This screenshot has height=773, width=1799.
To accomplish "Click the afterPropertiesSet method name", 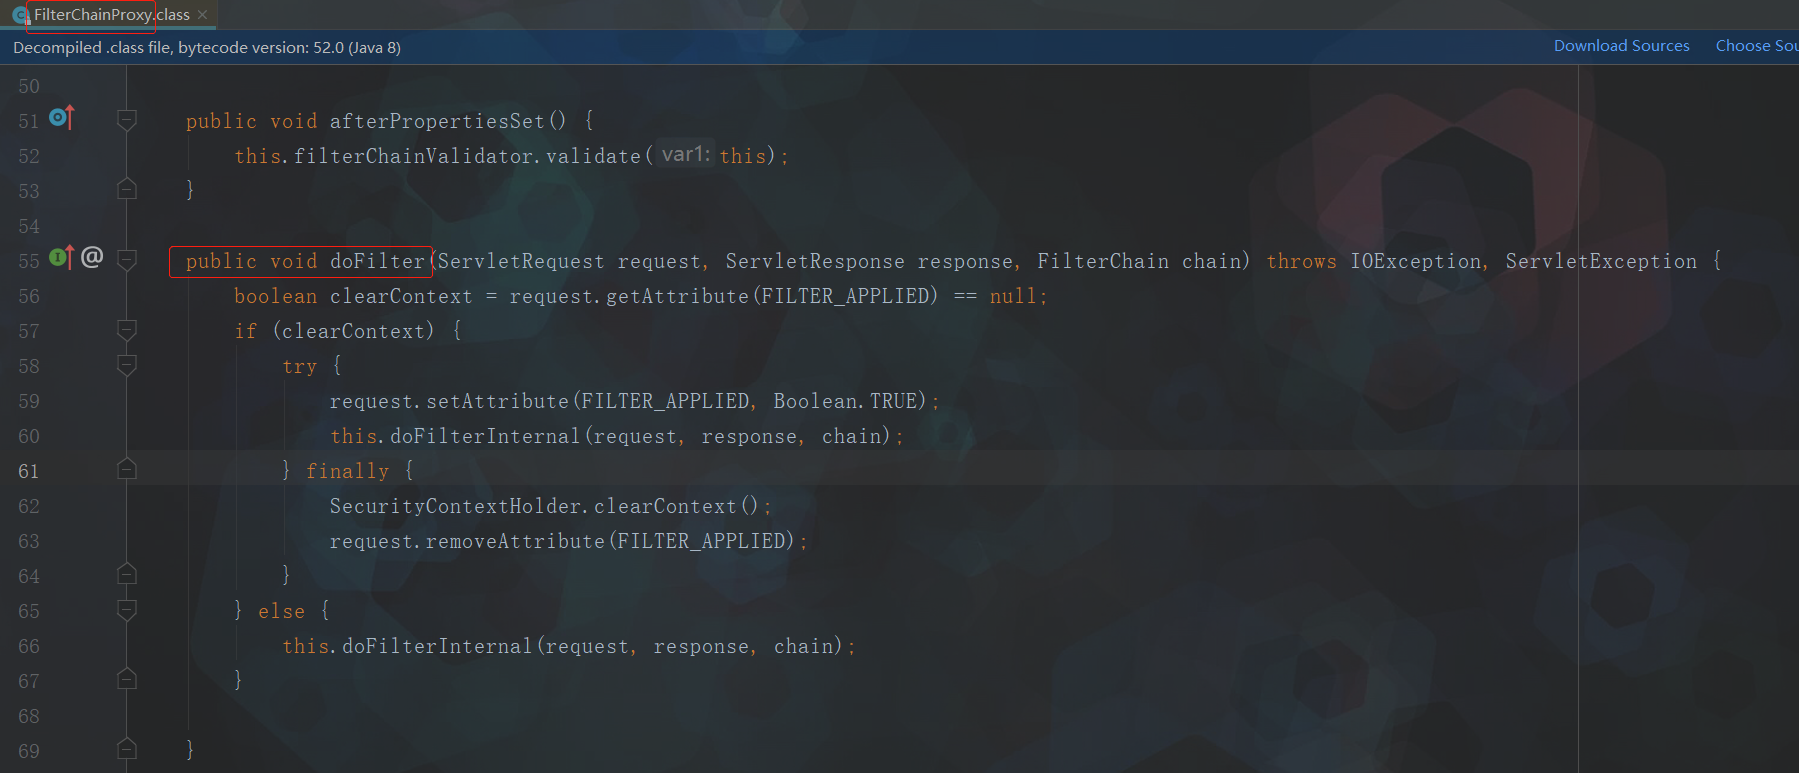I will tap(437, 121).
